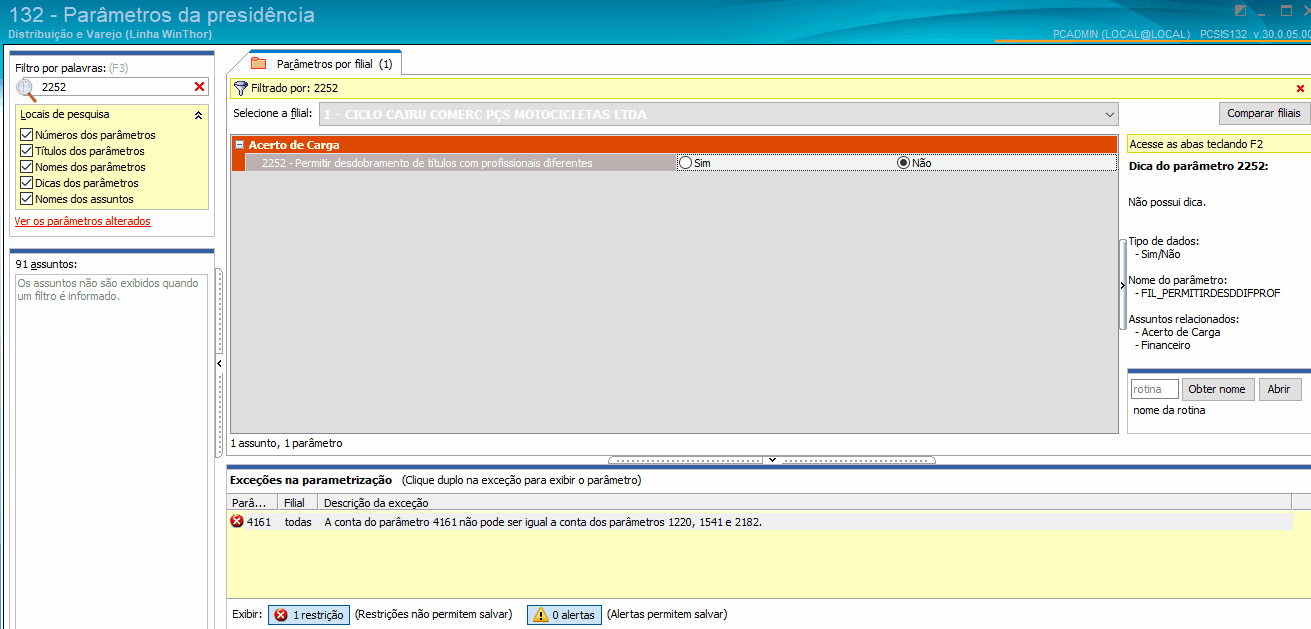Toggle Dicas dos parâmetros checkbox
Screen dimensions: 1311x629
[x=27, y=183]
